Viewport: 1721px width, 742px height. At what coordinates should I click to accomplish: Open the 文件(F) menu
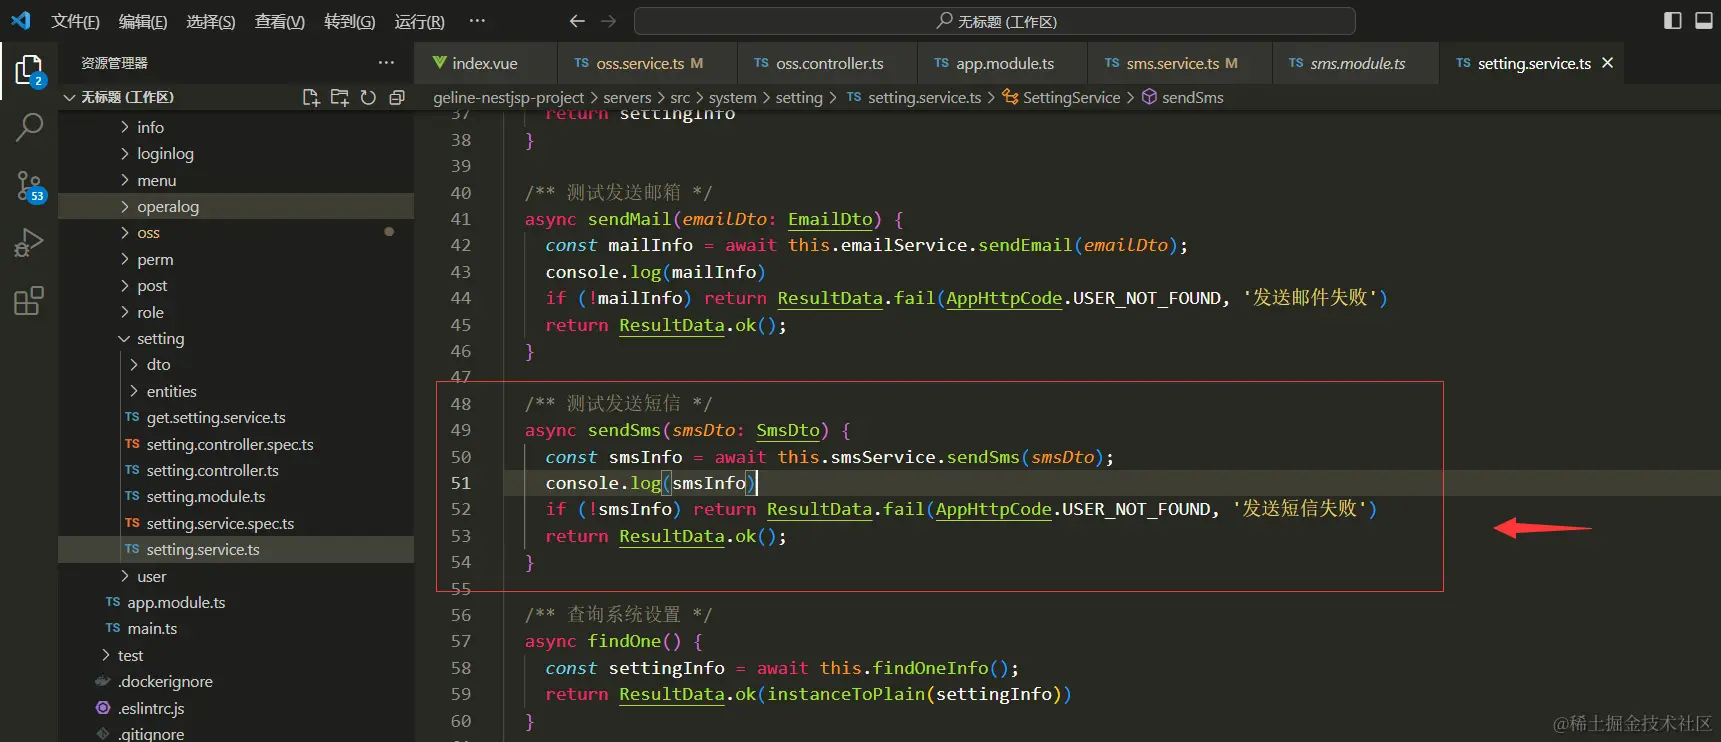point(76,21)
